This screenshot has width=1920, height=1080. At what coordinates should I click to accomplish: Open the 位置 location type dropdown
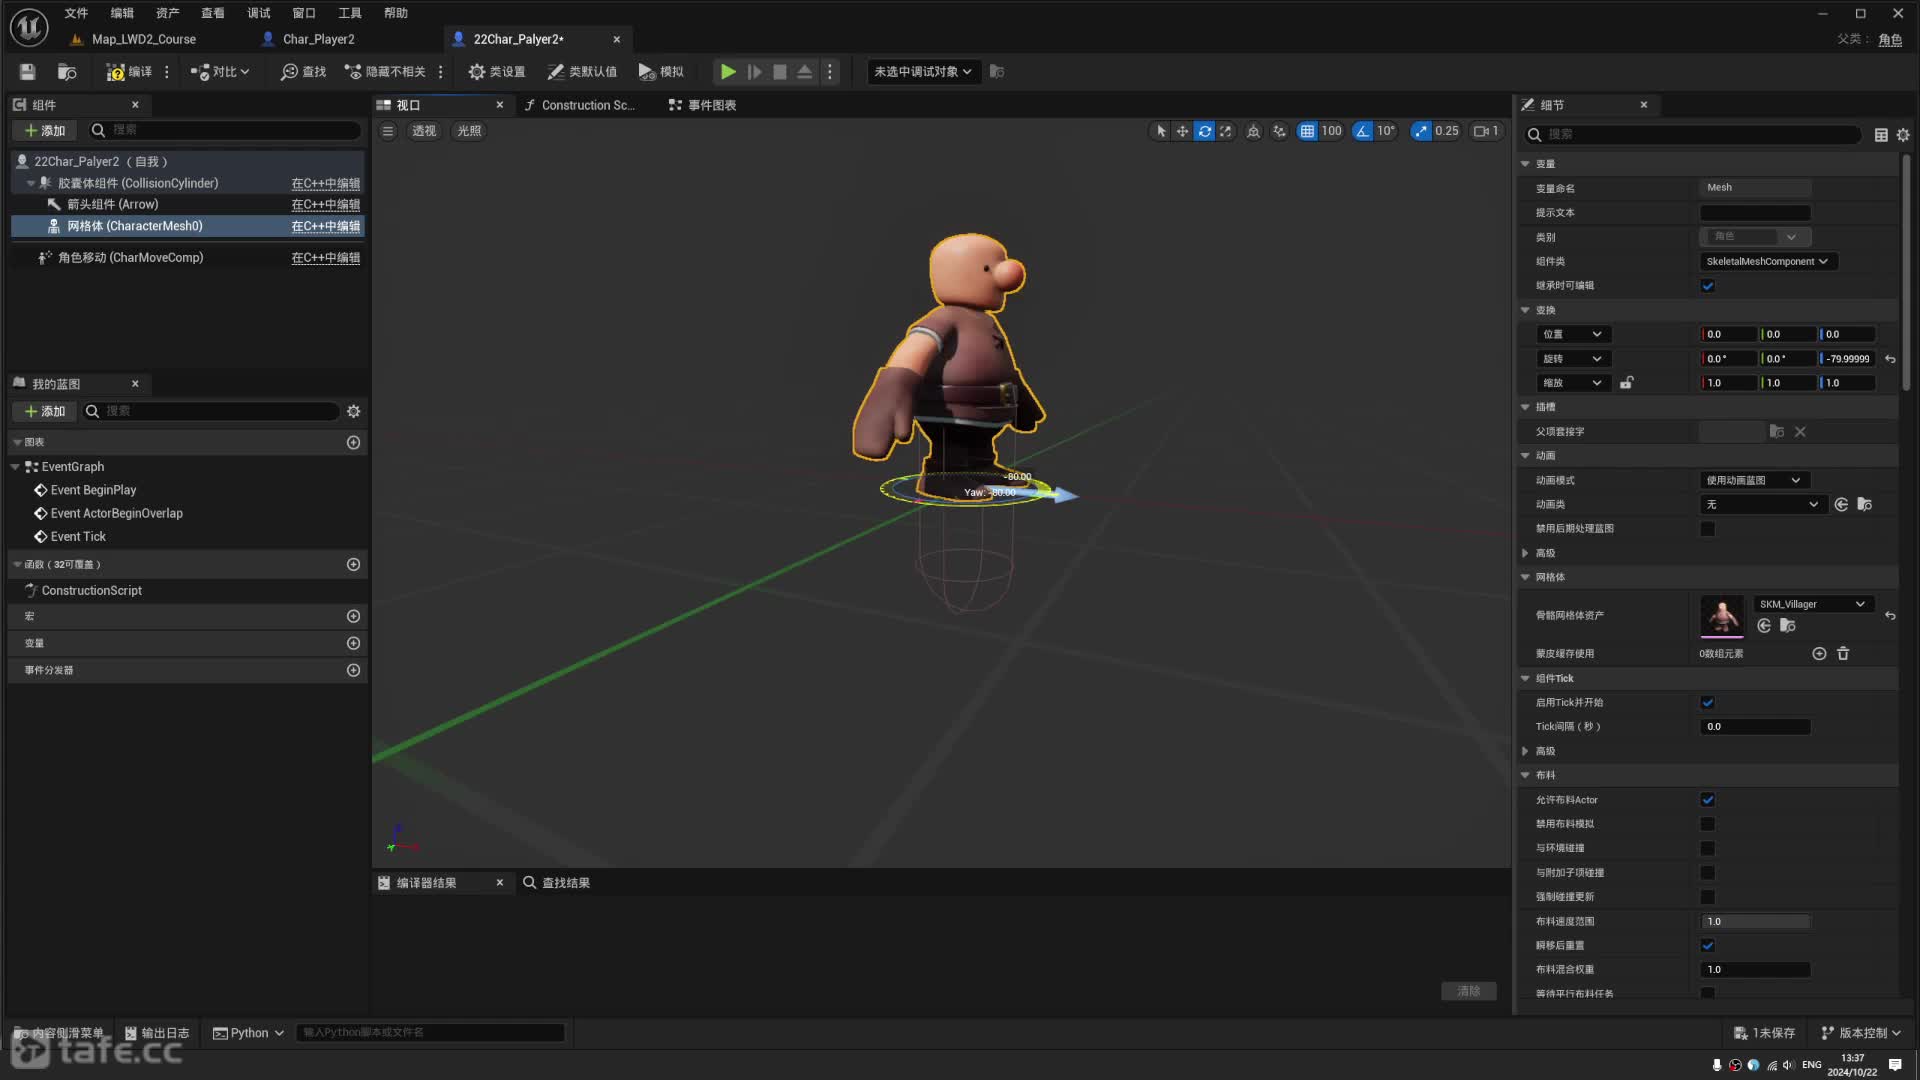point(1573,334)
